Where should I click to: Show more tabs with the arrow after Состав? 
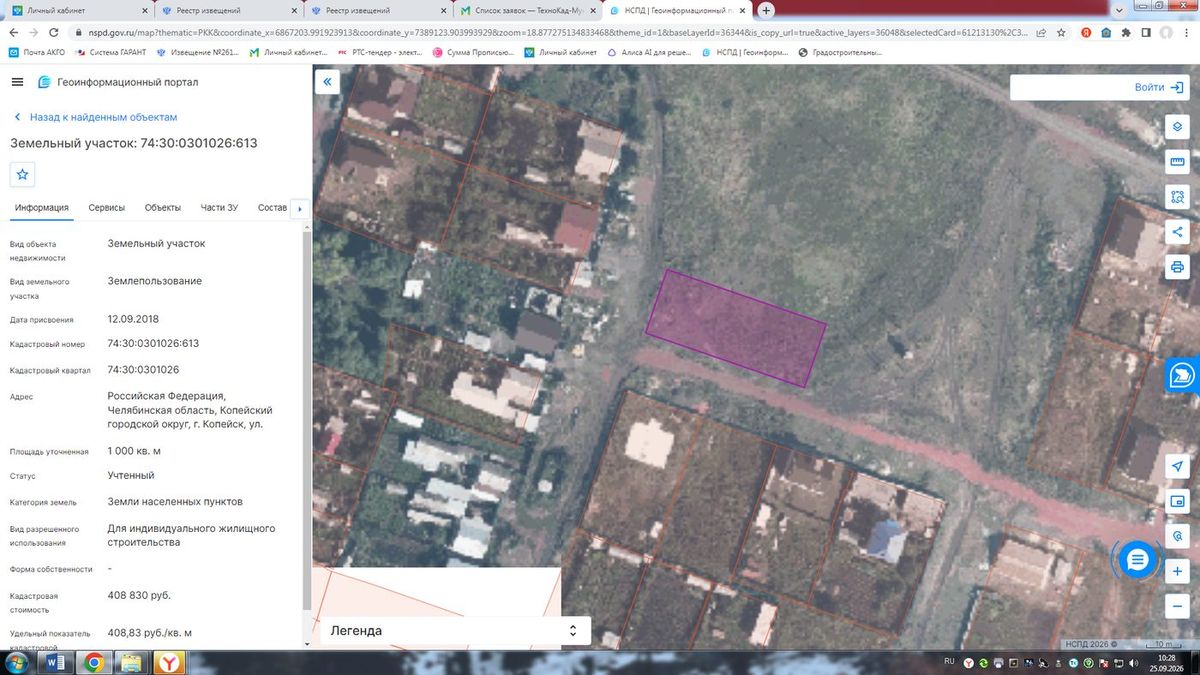pos(300,208)
